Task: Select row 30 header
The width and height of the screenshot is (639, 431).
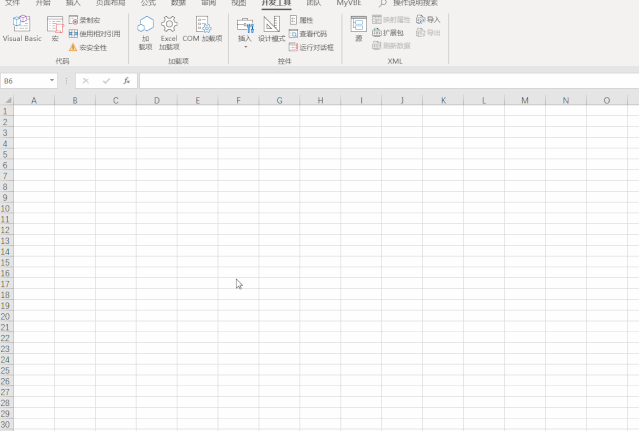Action: point(7,424)
